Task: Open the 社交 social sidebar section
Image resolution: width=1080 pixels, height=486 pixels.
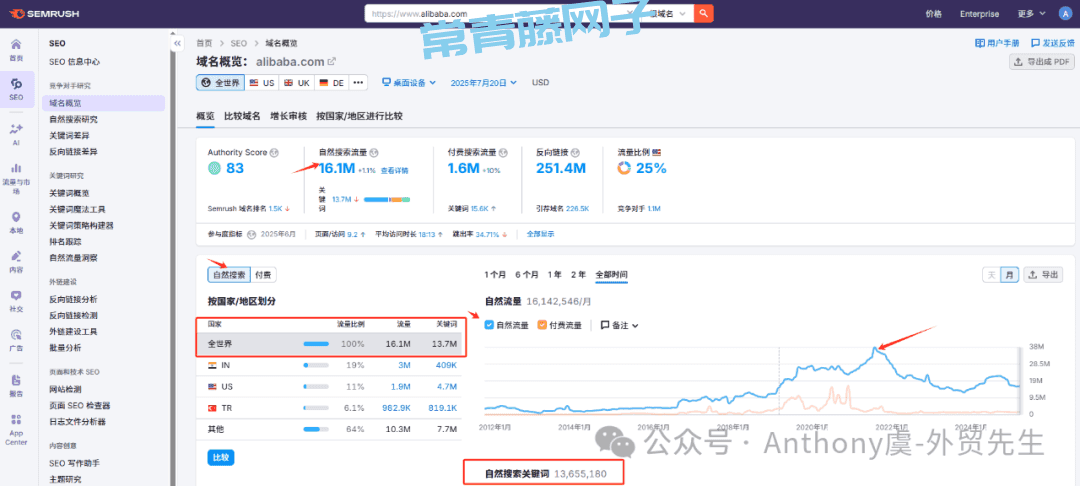Action: [16, 301]
